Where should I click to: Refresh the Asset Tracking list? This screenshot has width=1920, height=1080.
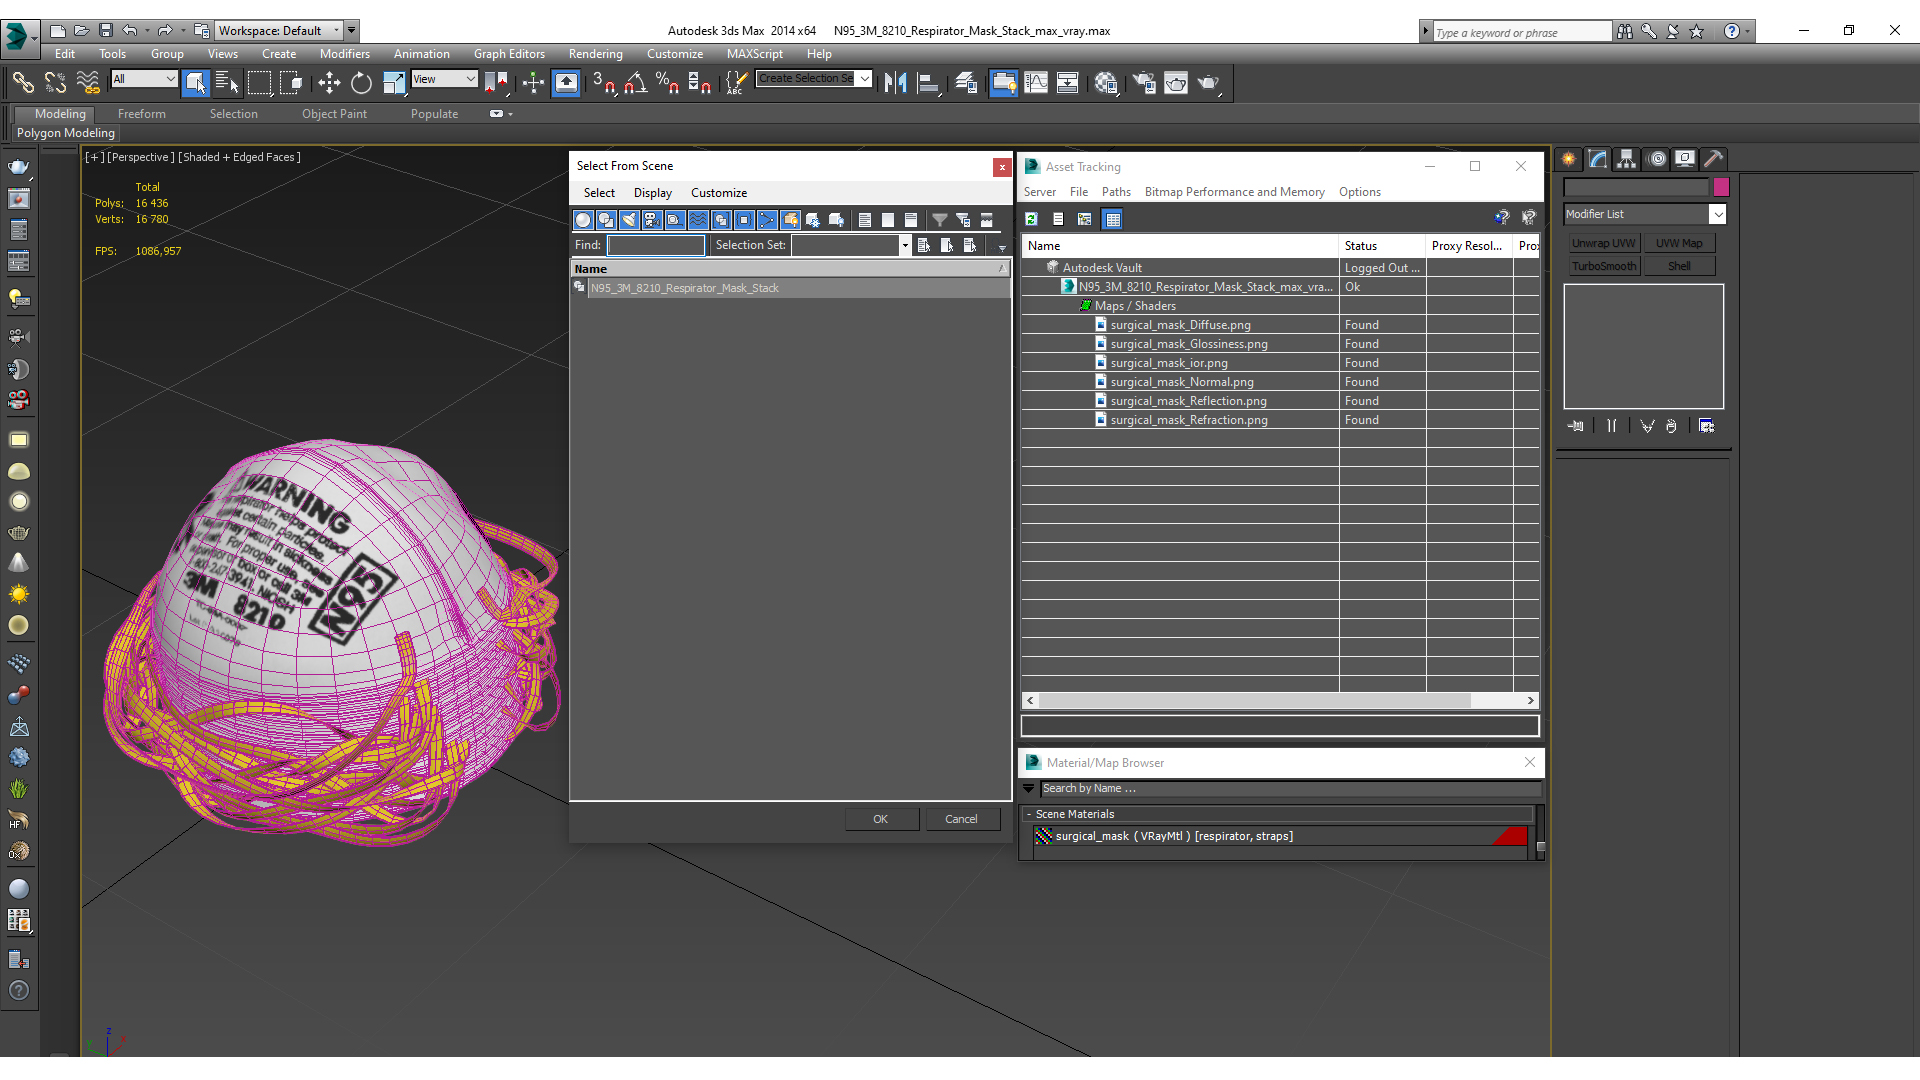click(1031, 219)
